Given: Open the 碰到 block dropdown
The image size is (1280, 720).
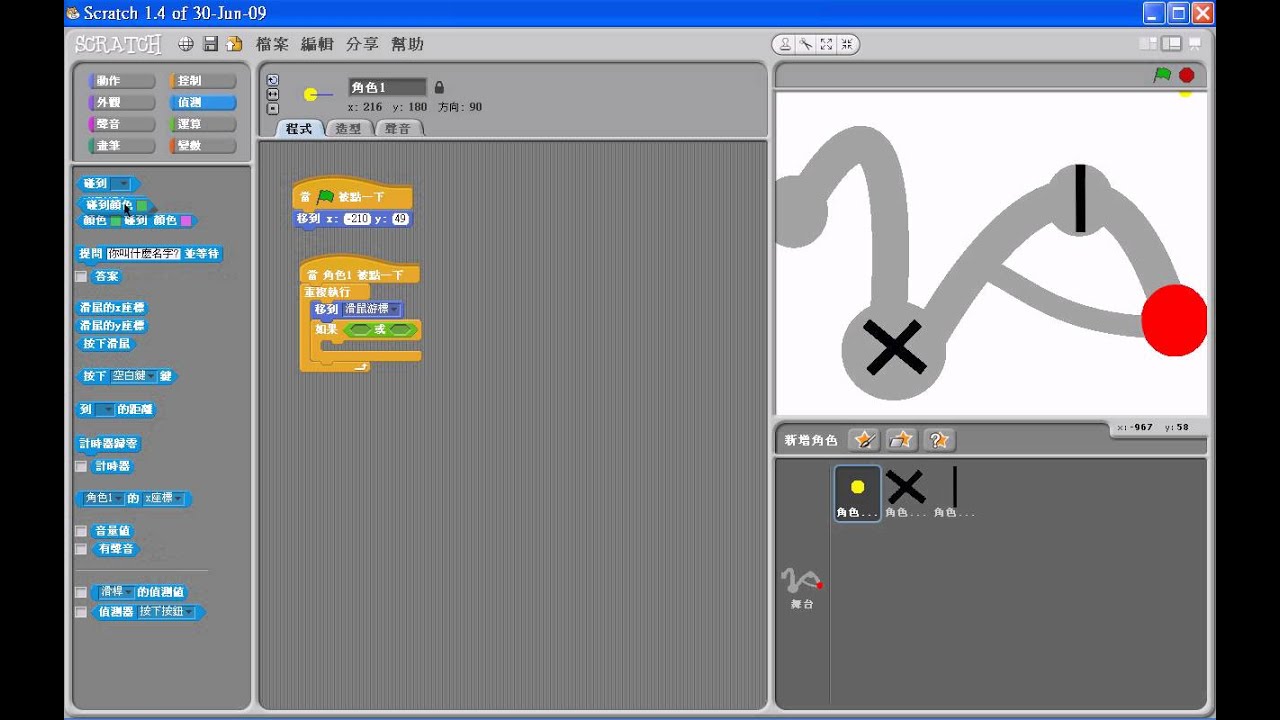Looking at the screenshot, I should (x=122, y=184).
